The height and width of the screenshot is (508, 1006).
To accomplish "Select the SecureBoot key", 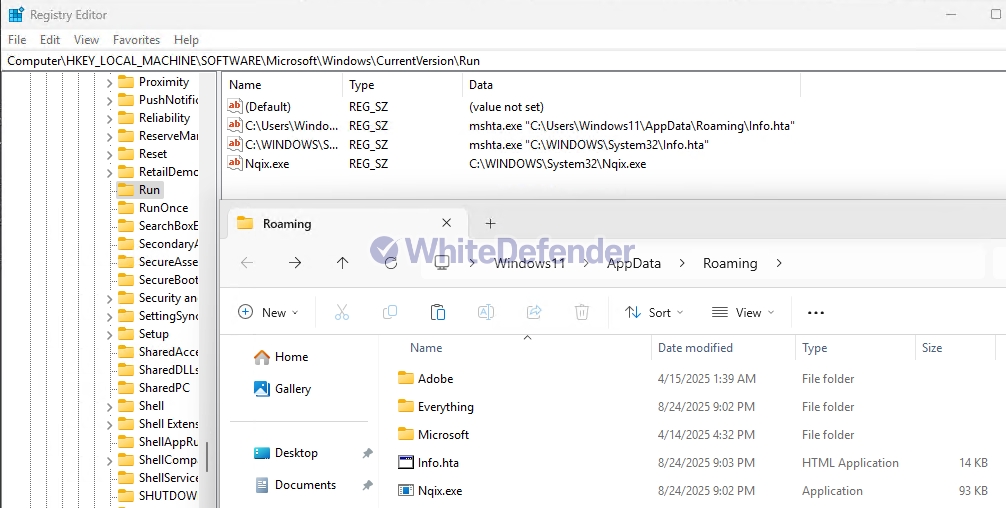I will point(168,280).
